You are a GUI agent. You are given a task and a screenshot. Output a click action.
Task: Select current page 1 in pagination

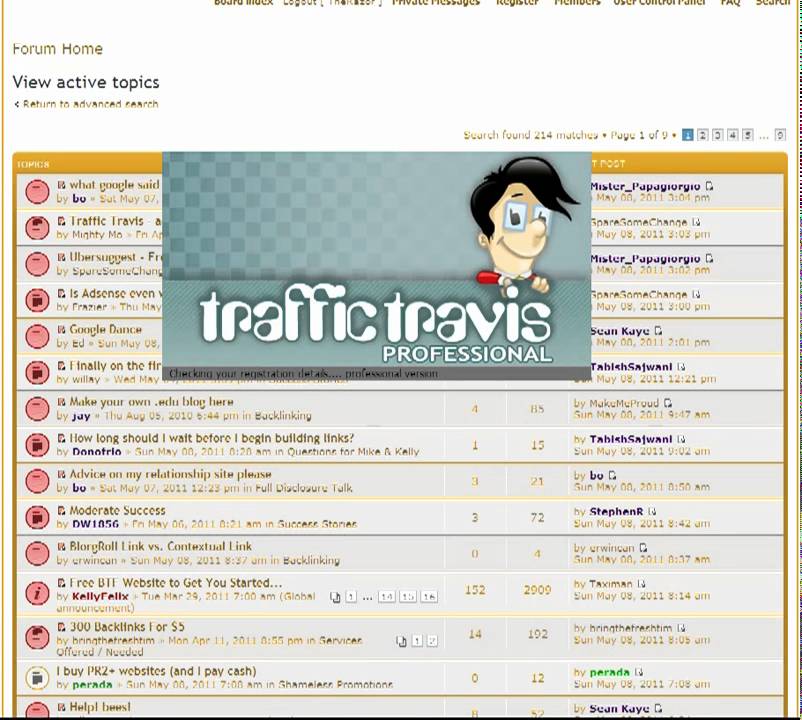point(688,135)
